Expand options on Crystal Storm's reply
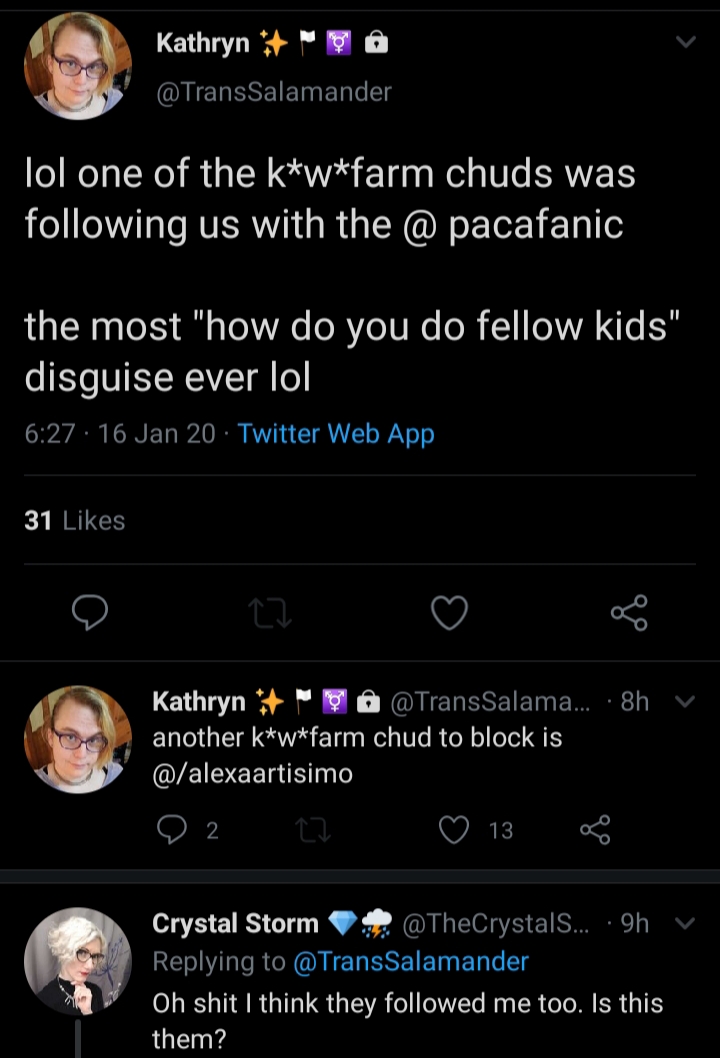 coord(685,923)
